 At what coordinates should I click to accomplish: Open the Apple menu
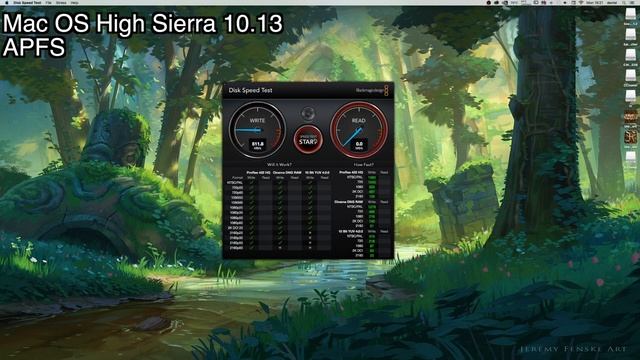(7, 2)
